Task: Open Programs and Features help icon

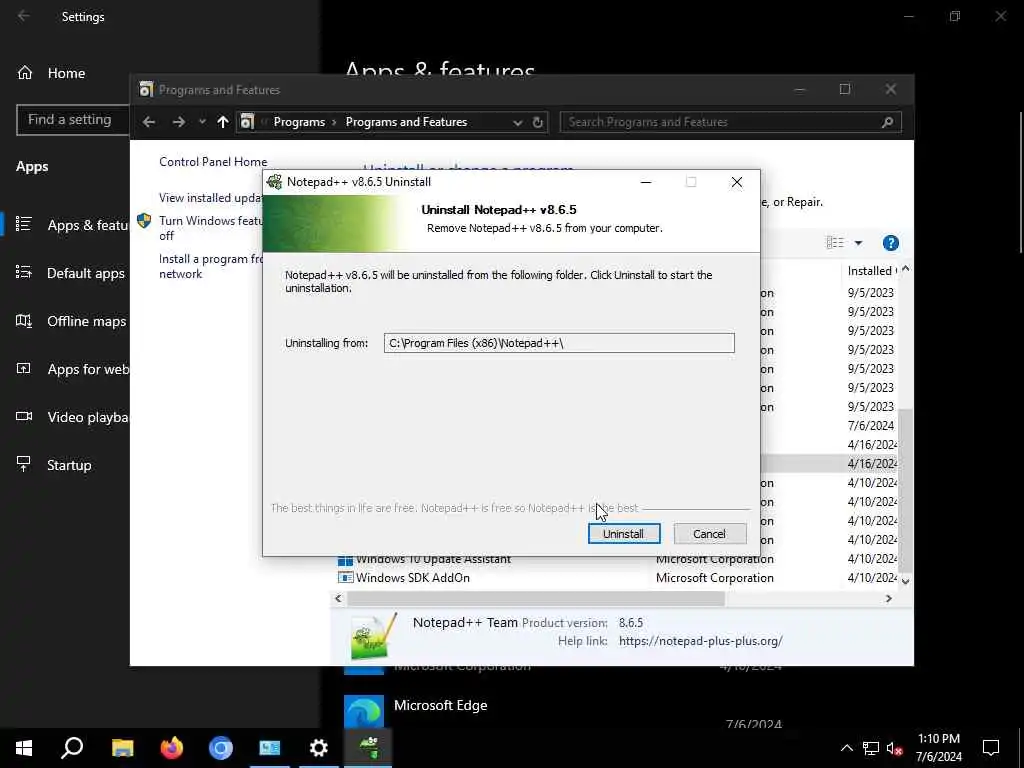Action: click(x=891, y=243)
